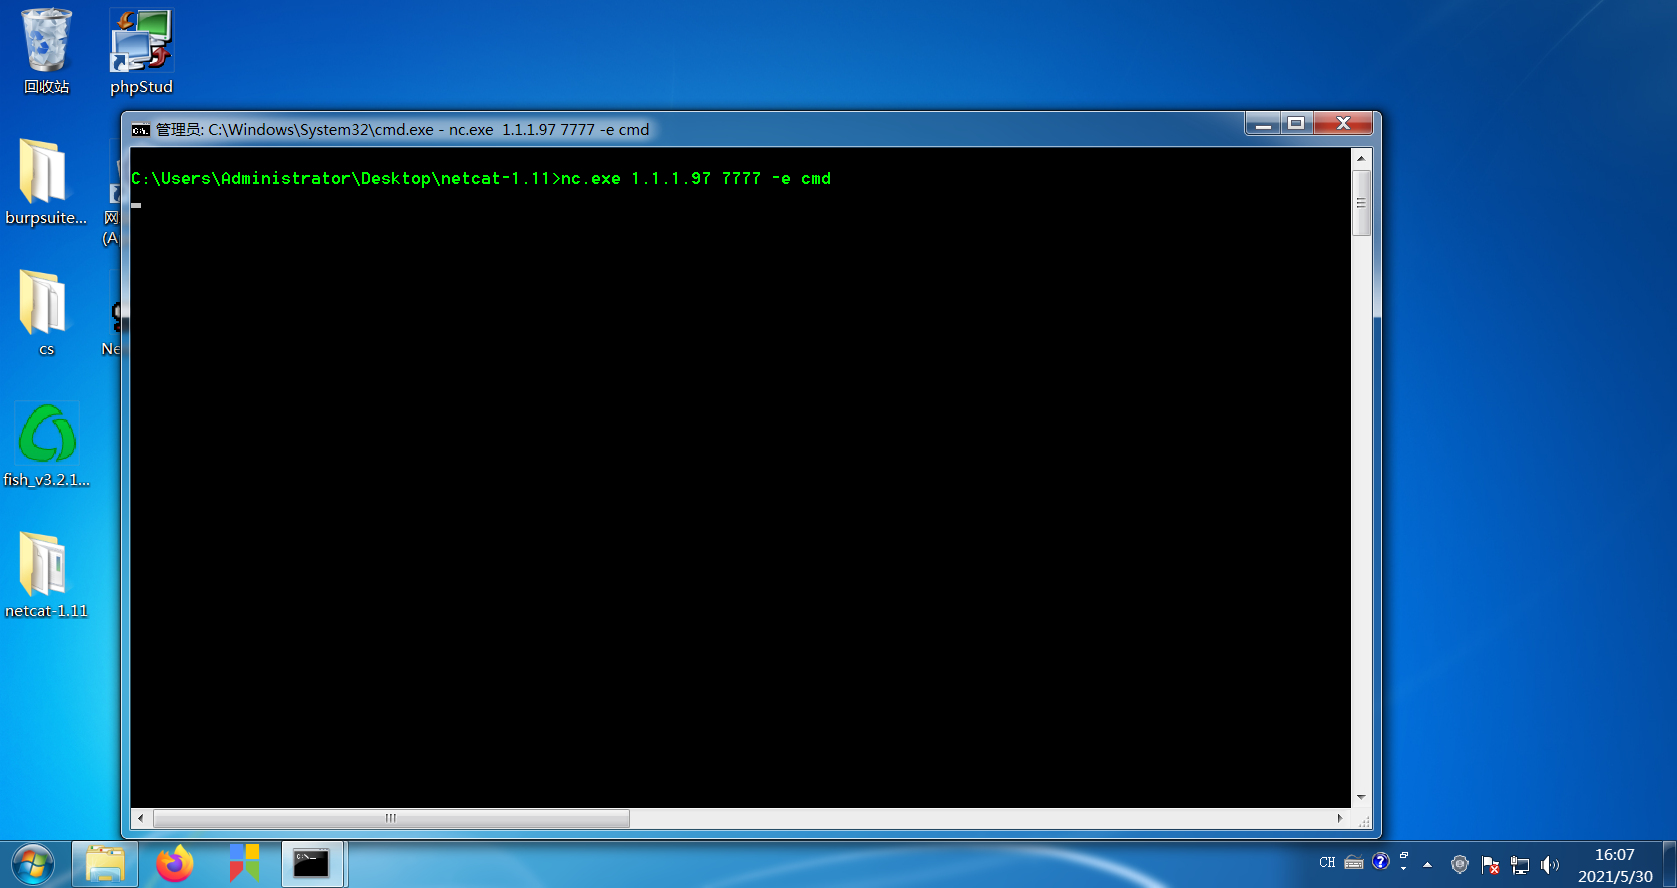The height and width of the screenshot is (888, 1677).
Task: Open the clock showing 16:07
Action: (x=1615, y=865)
